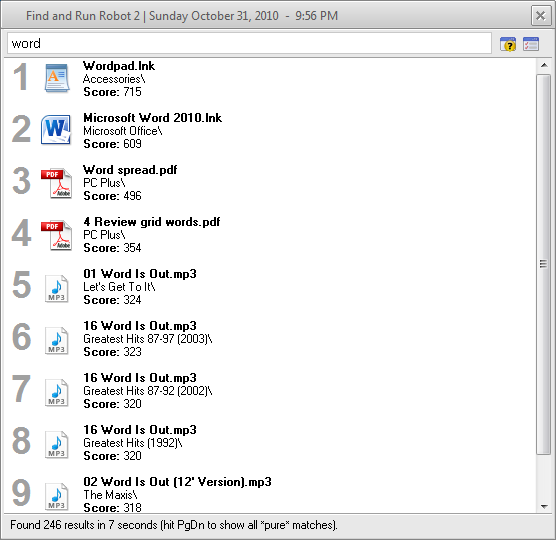Click result number 4 label

pos(21,233)
